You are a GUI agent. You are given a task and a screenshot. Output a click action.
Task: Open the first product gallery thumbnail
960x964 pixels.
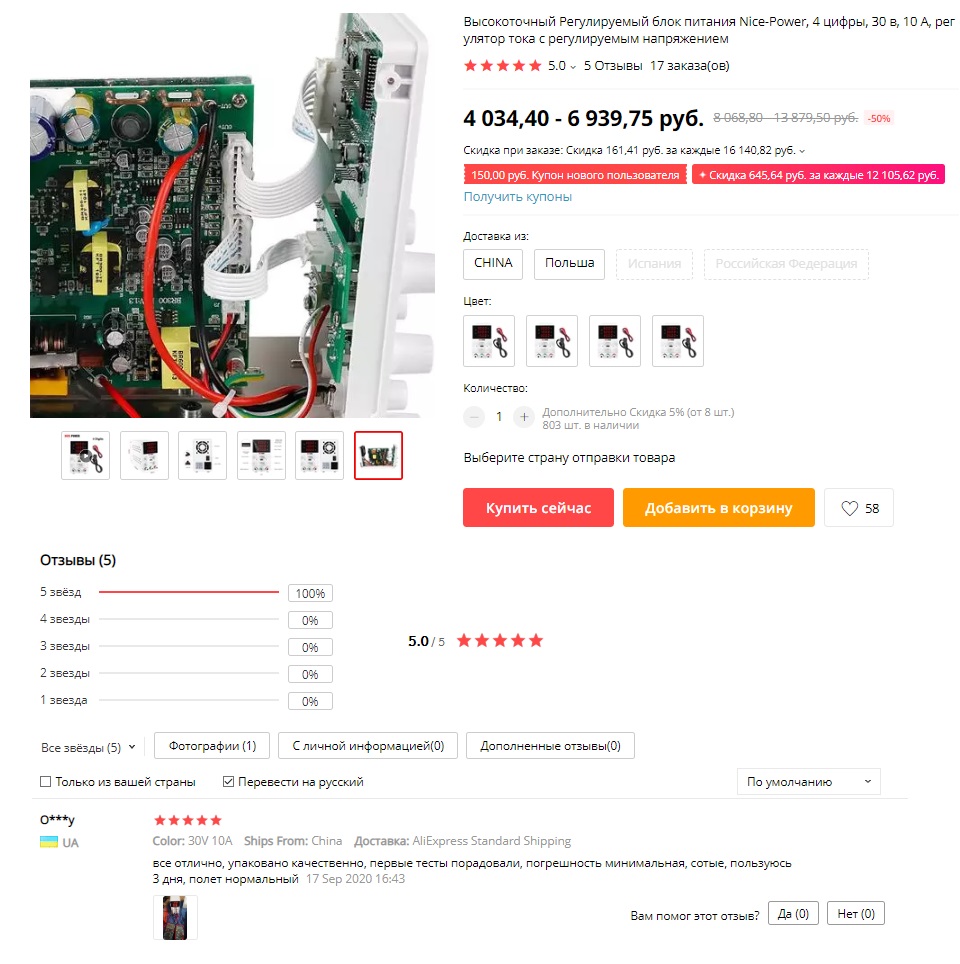[x=85, y=456]
